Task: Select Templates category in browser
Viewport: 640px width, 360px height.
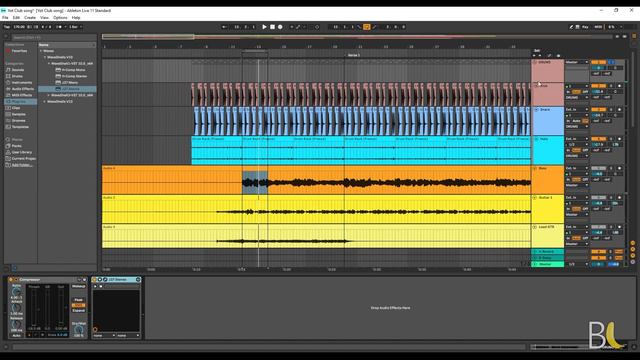Action: tap(20, 127)
